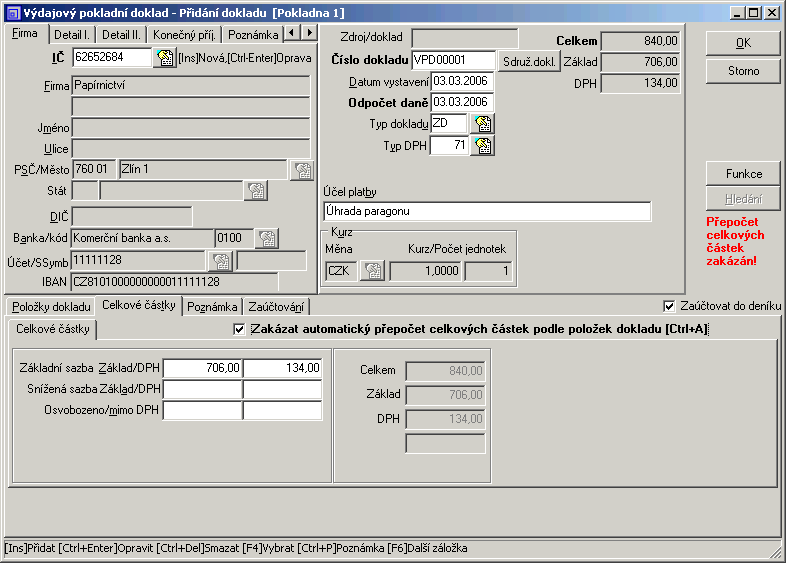Image resolution: width=786 pixels, height=563 pixels.
Task: Click Firma field showing Papírnictví
Action: point(191,86)
